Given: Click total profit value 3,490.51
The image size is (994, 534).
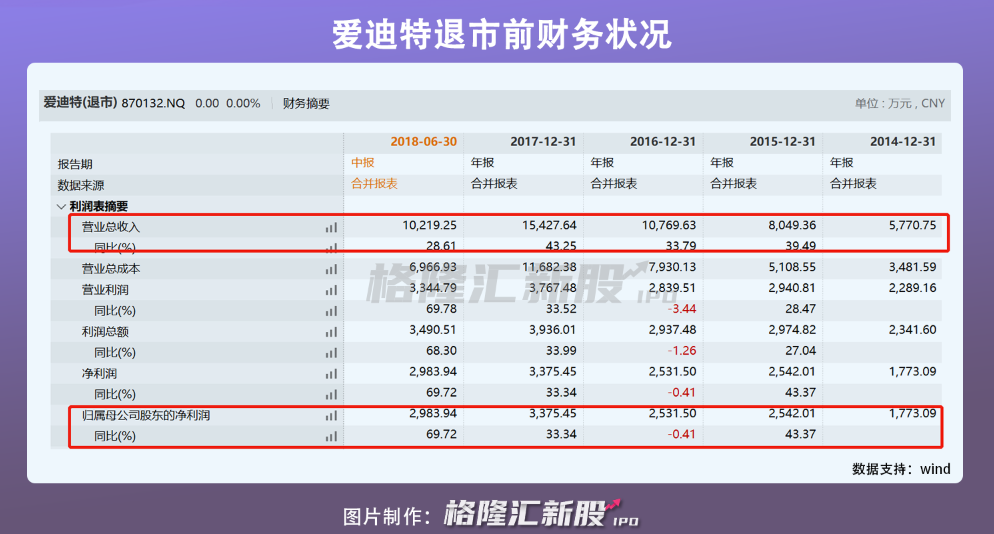Looking at the screenshot, I should [x=432, y=330].
